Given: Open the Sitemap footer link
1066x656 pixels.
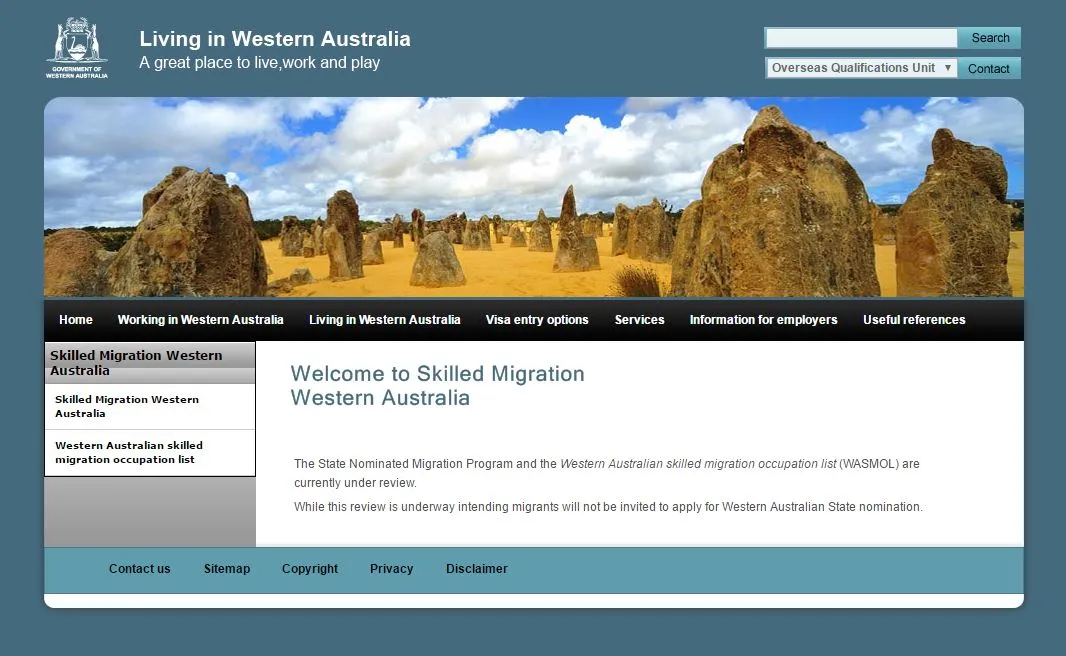Looking at the screenshot, I should [x=227, y=569].
